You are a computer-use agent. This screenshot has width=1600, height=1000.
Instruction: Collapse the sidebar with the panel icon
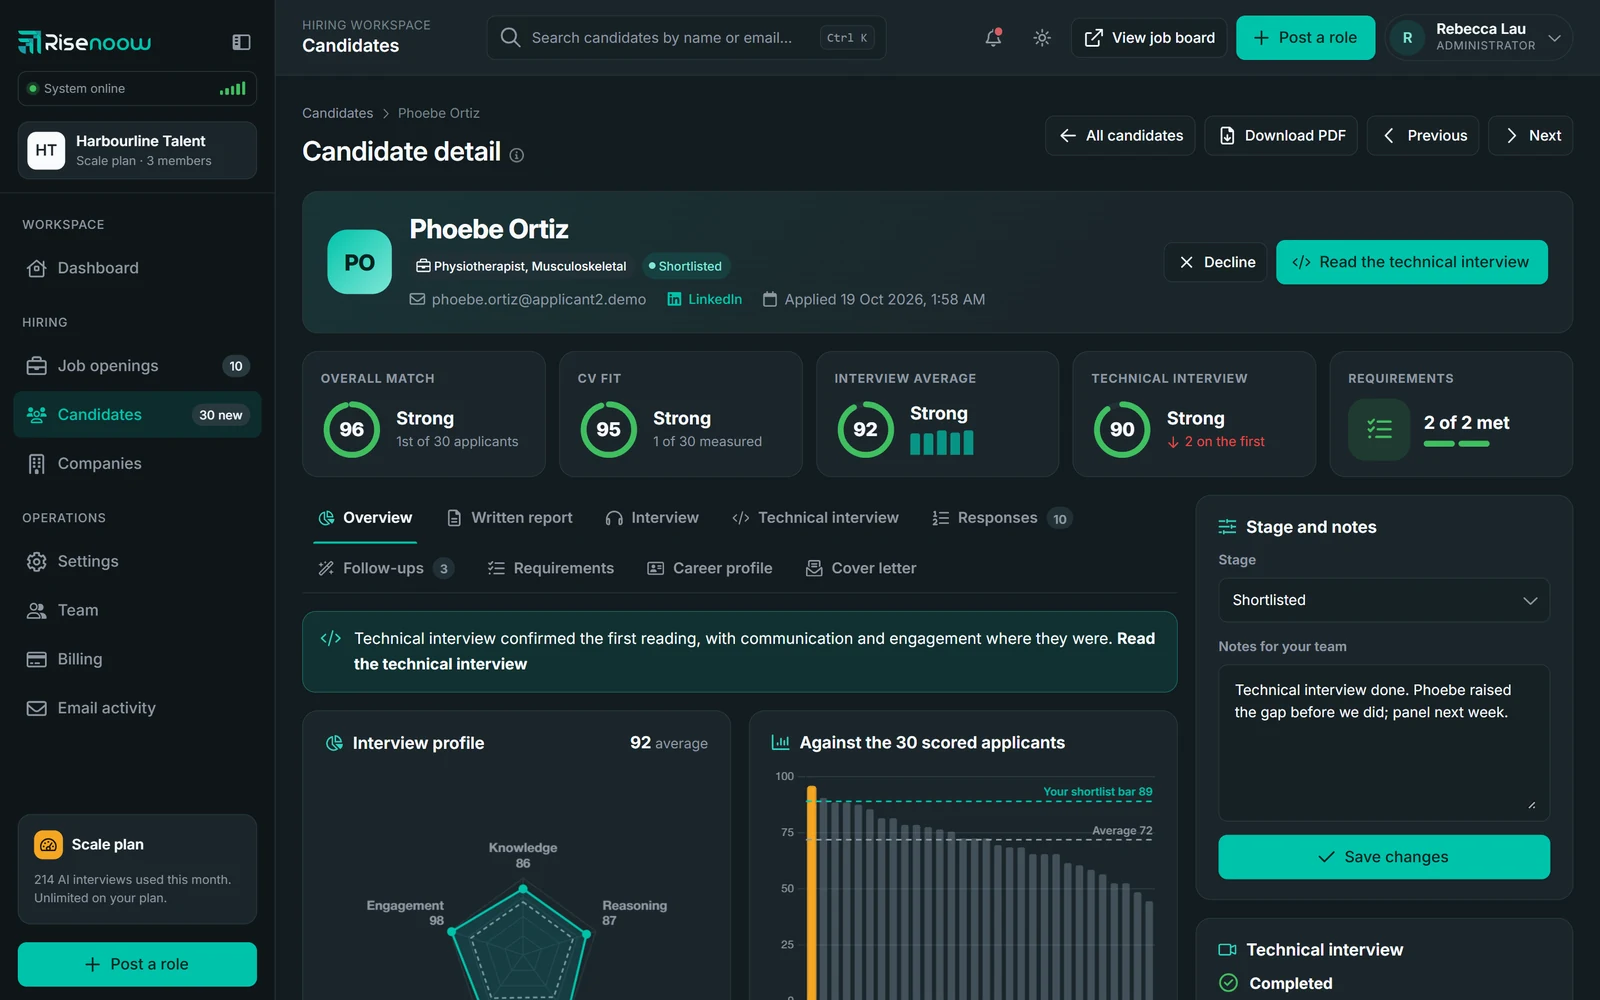click(241, 42)
